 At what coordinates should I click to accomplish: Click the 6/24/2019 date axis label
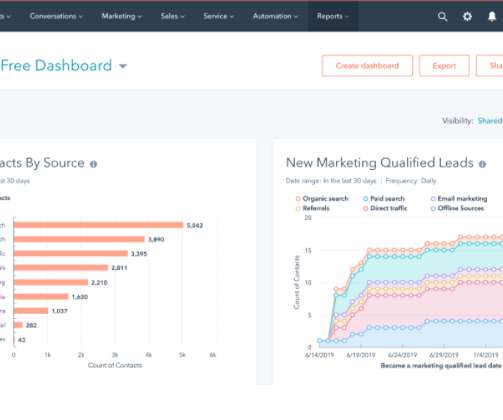[403, 355]
